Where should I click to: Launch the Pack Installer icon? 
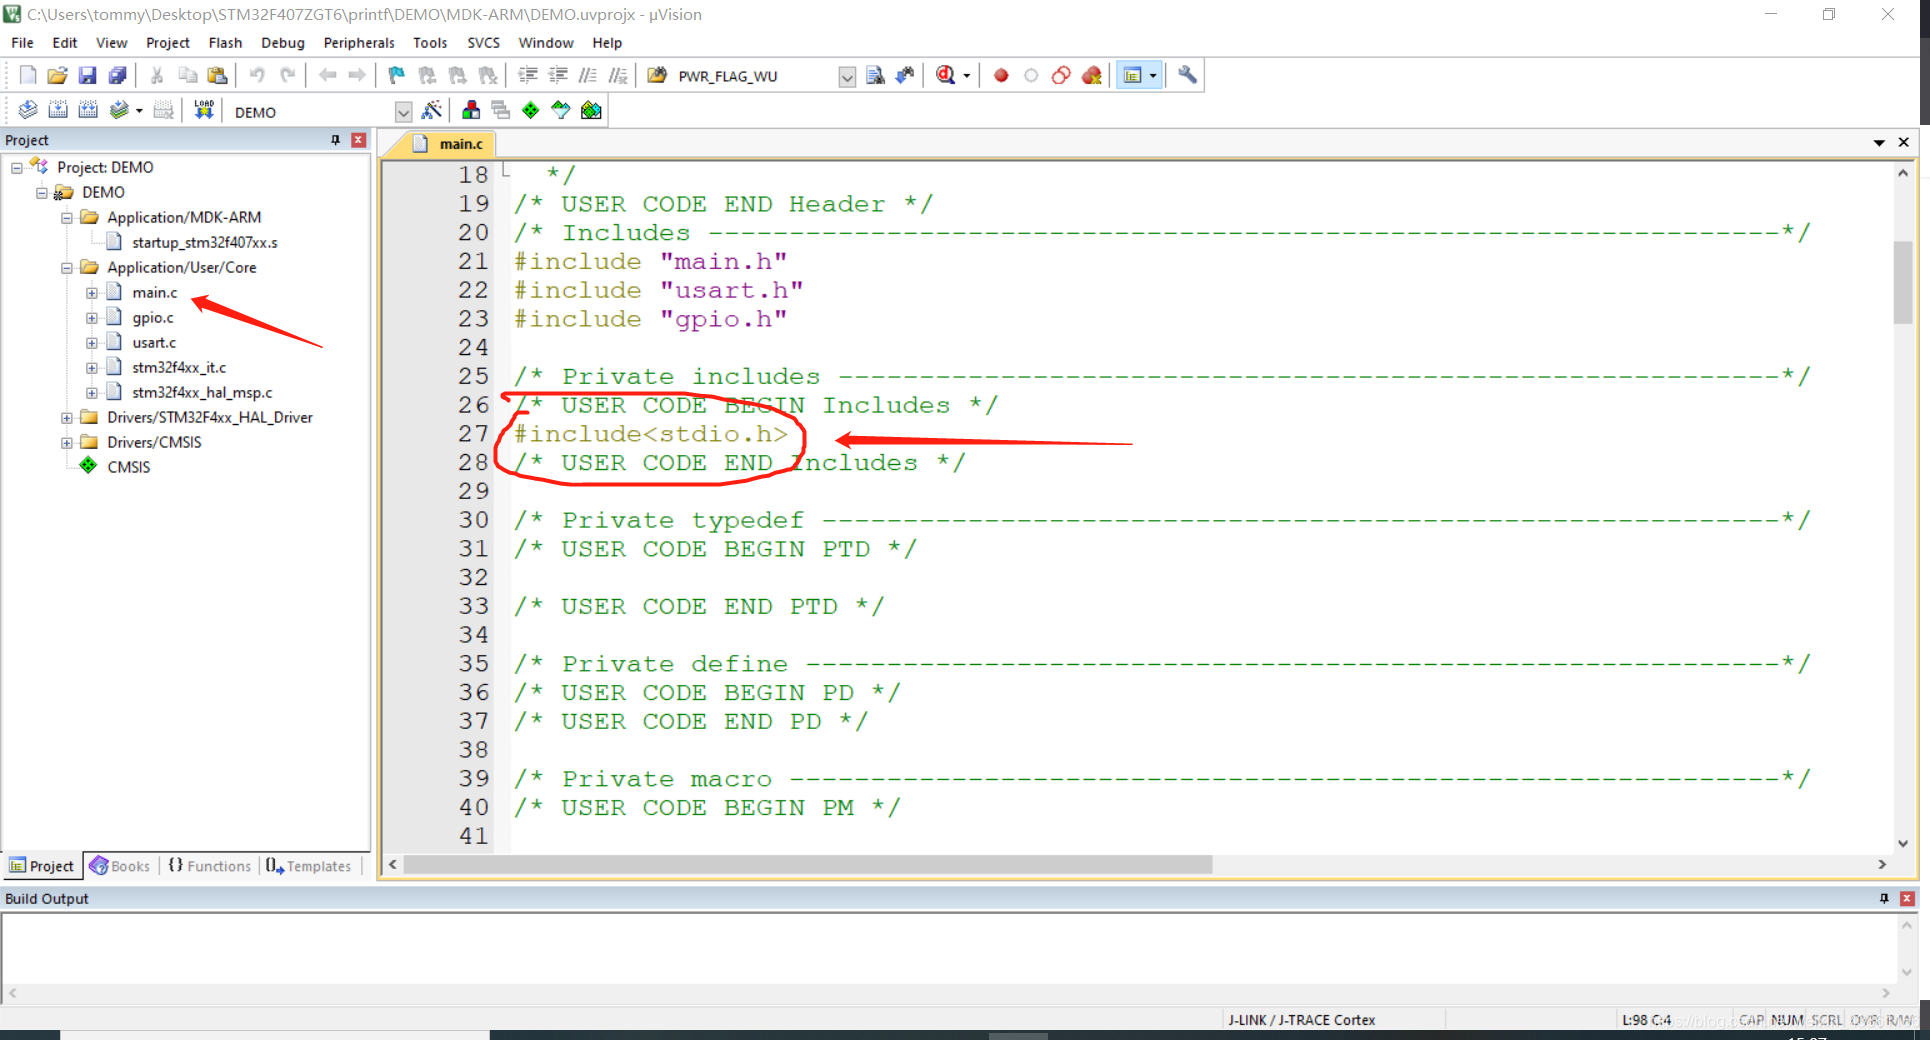coord(591,110)
